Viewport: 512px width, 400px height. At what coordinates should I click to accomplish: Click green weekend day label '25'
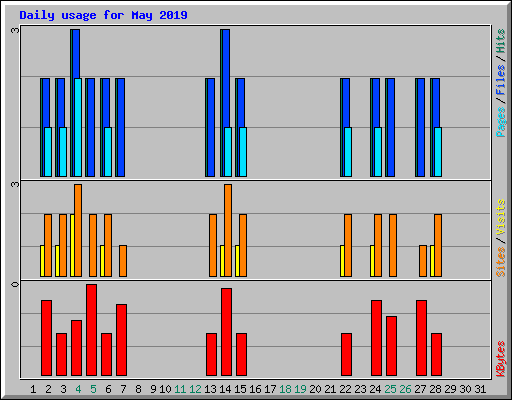390,389
